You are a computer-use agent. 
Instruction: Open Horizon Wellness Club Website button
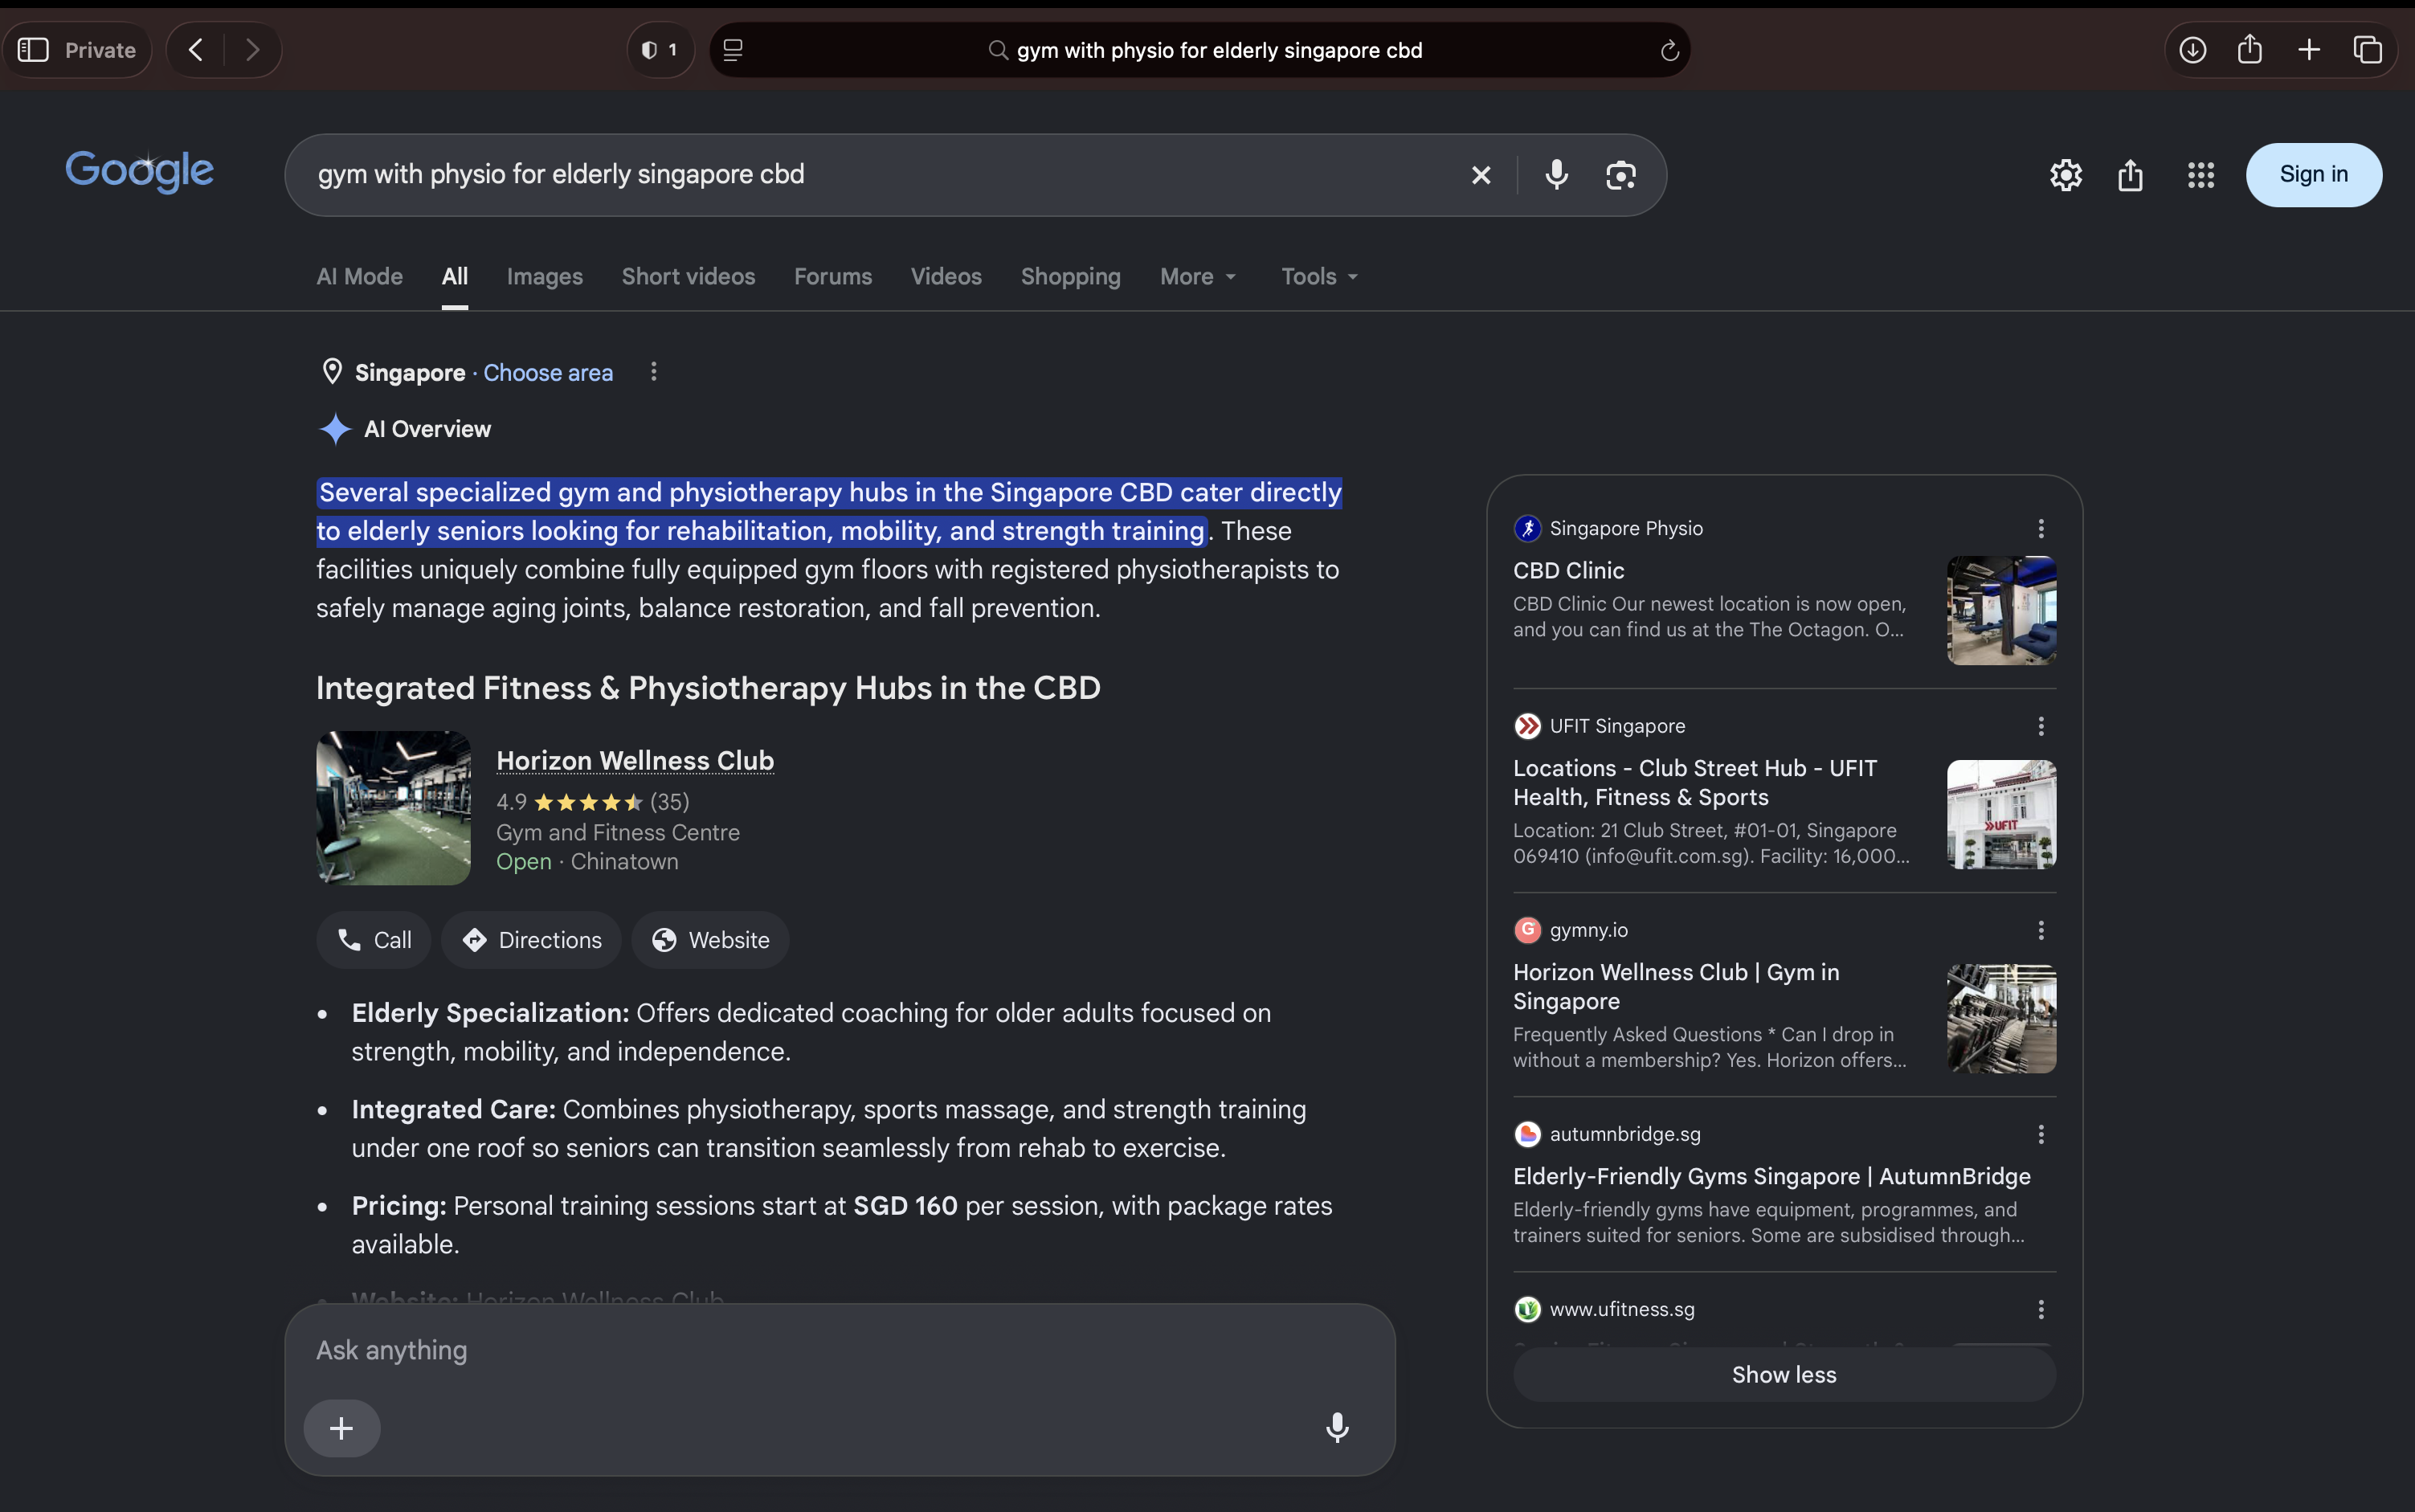[x=710, y=940]
